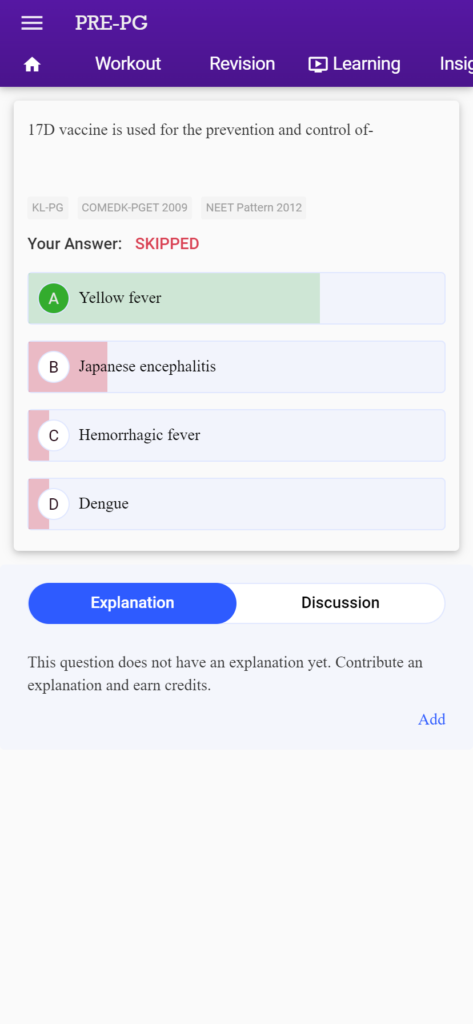
Task: Click the Add explanation link
Action: point(432,719)
